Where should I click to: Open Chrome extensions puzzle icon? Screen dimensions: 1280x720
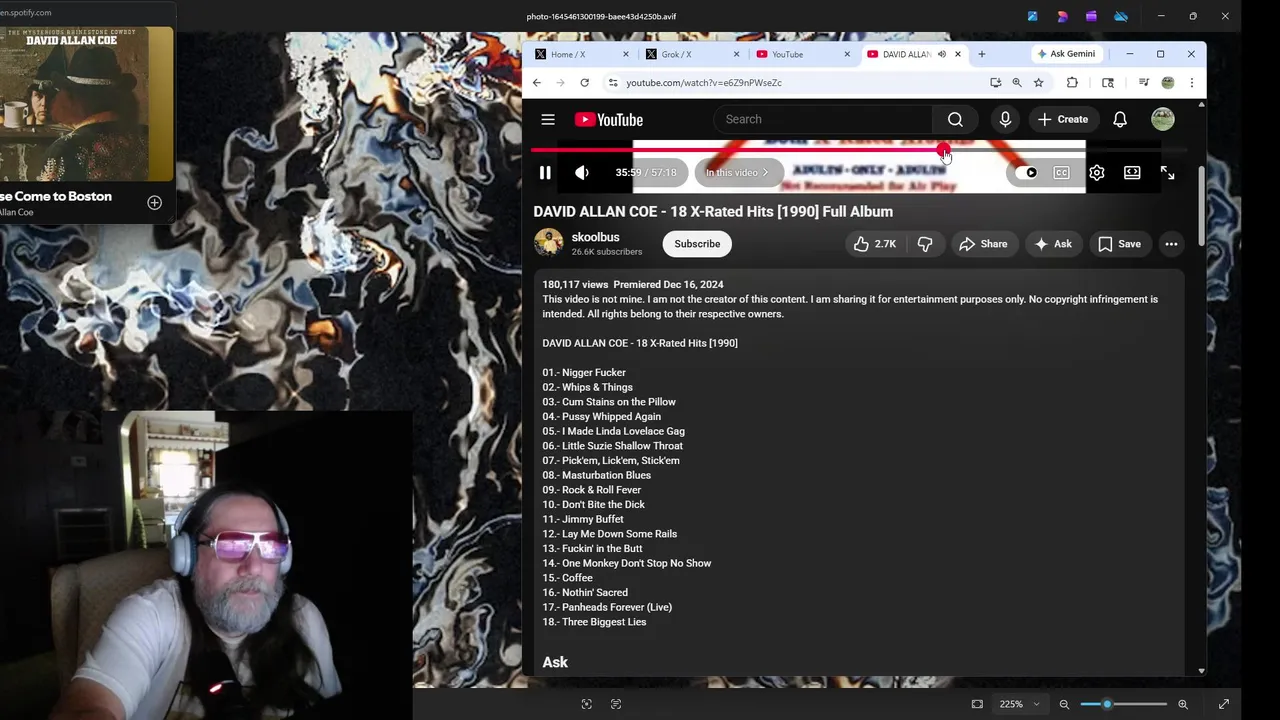pyautogui.click(x=1072, y=83)
